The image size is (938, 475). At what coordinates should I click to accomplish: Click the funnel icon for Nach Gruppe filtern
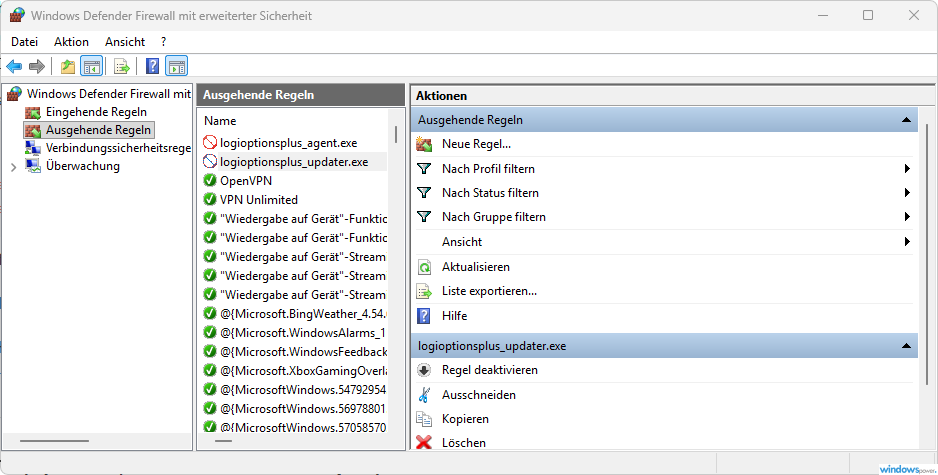tap(424, 217)
